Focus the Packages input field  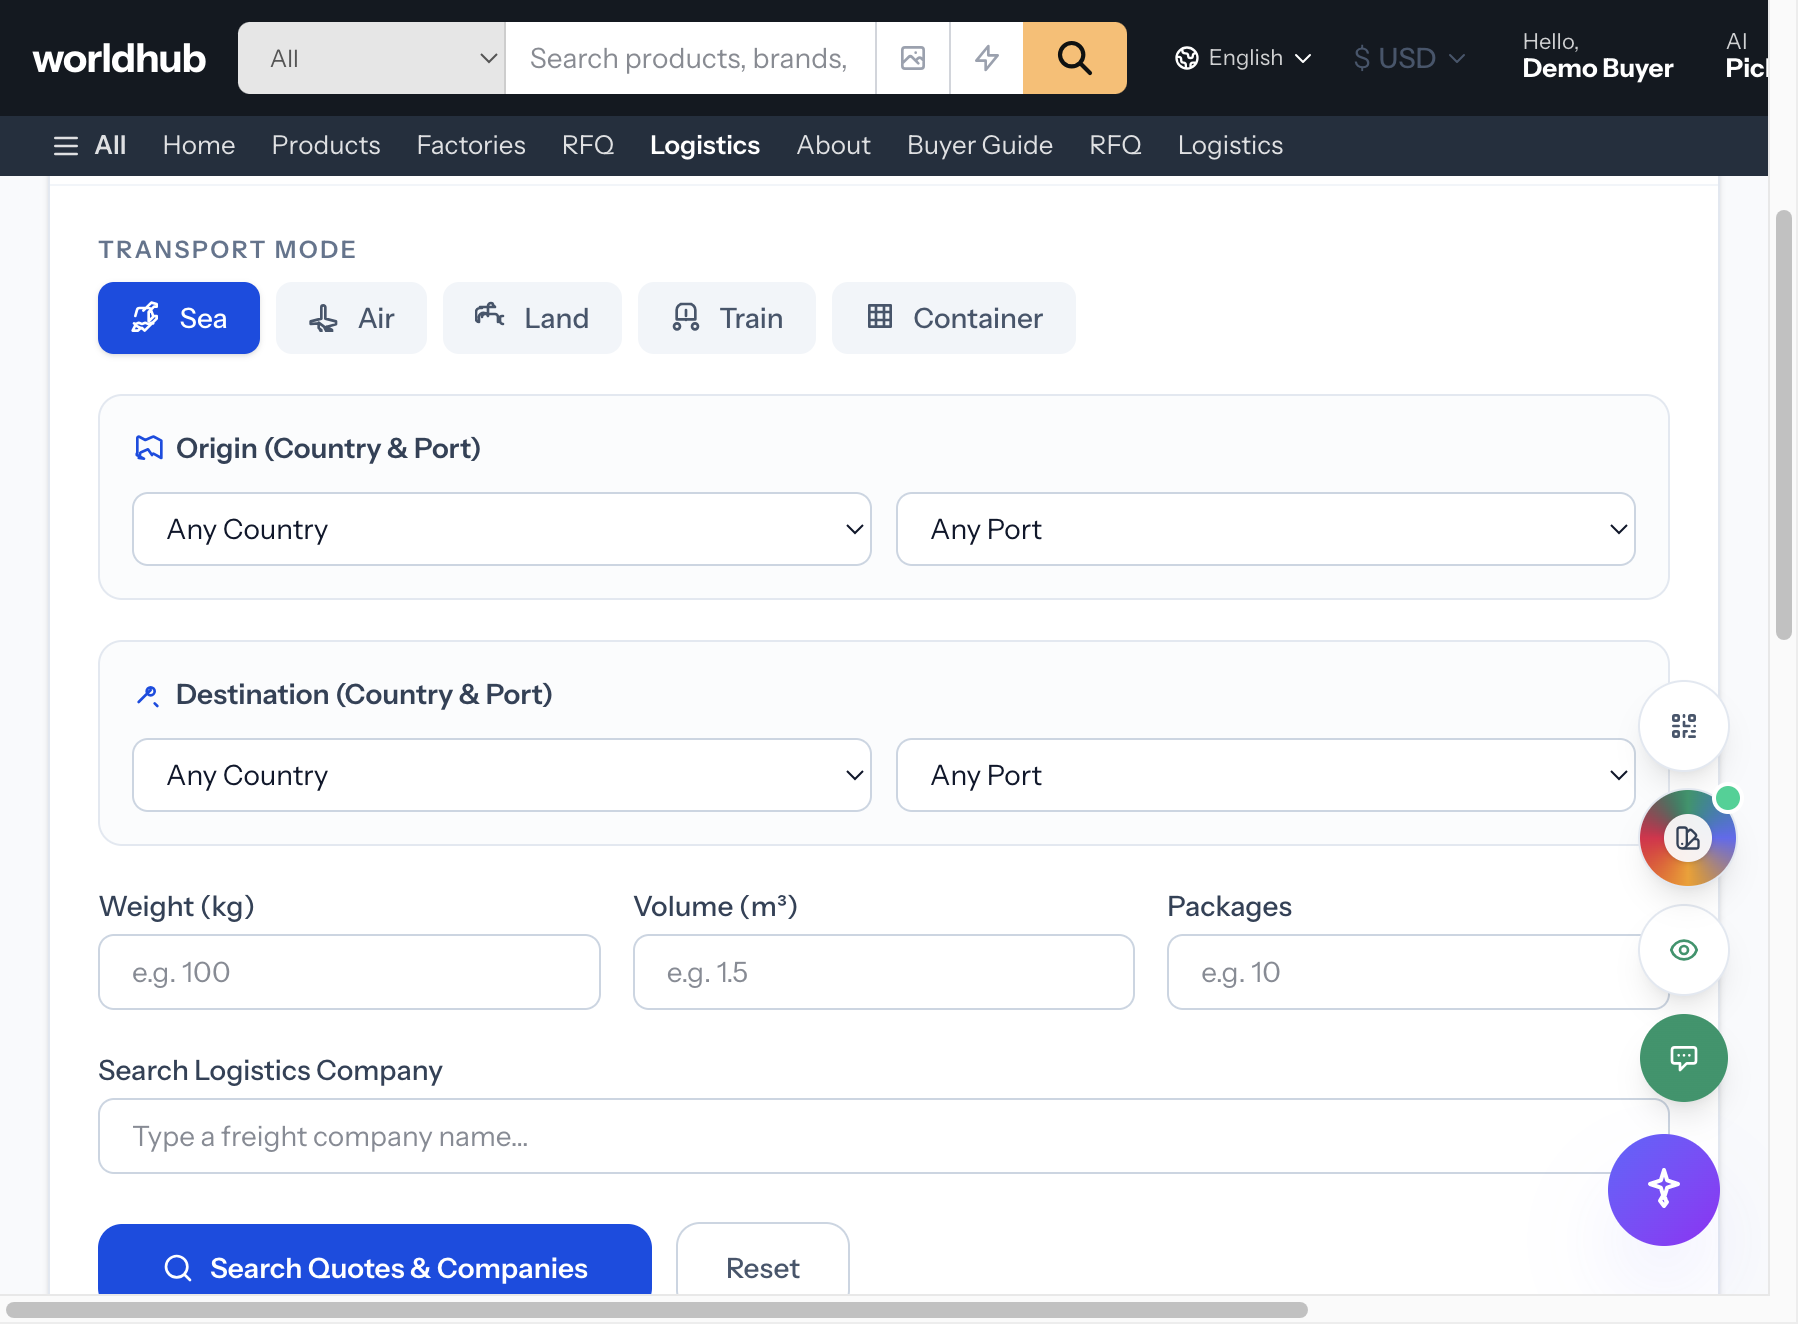tap(1418, 972)
